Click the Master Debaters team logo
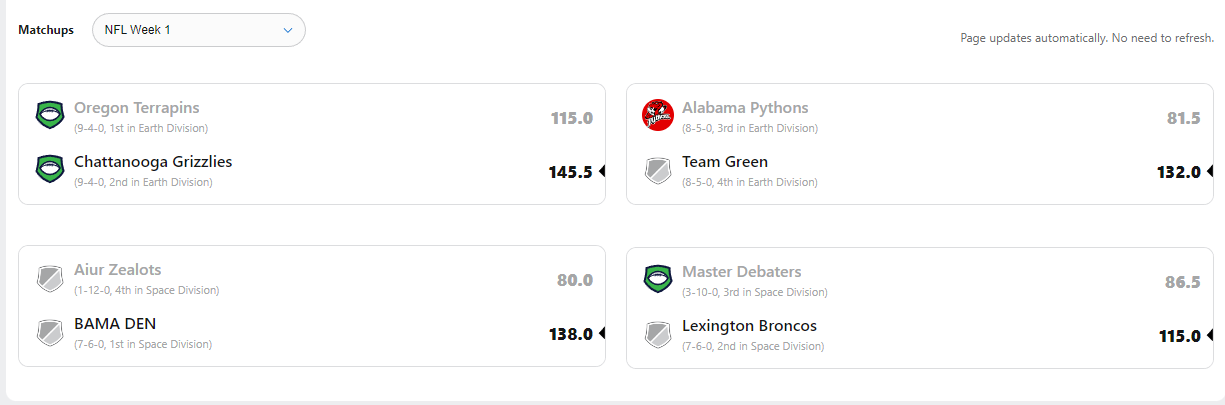The height and width of the screenshot is (405, 1225). (x=658, y=279)
